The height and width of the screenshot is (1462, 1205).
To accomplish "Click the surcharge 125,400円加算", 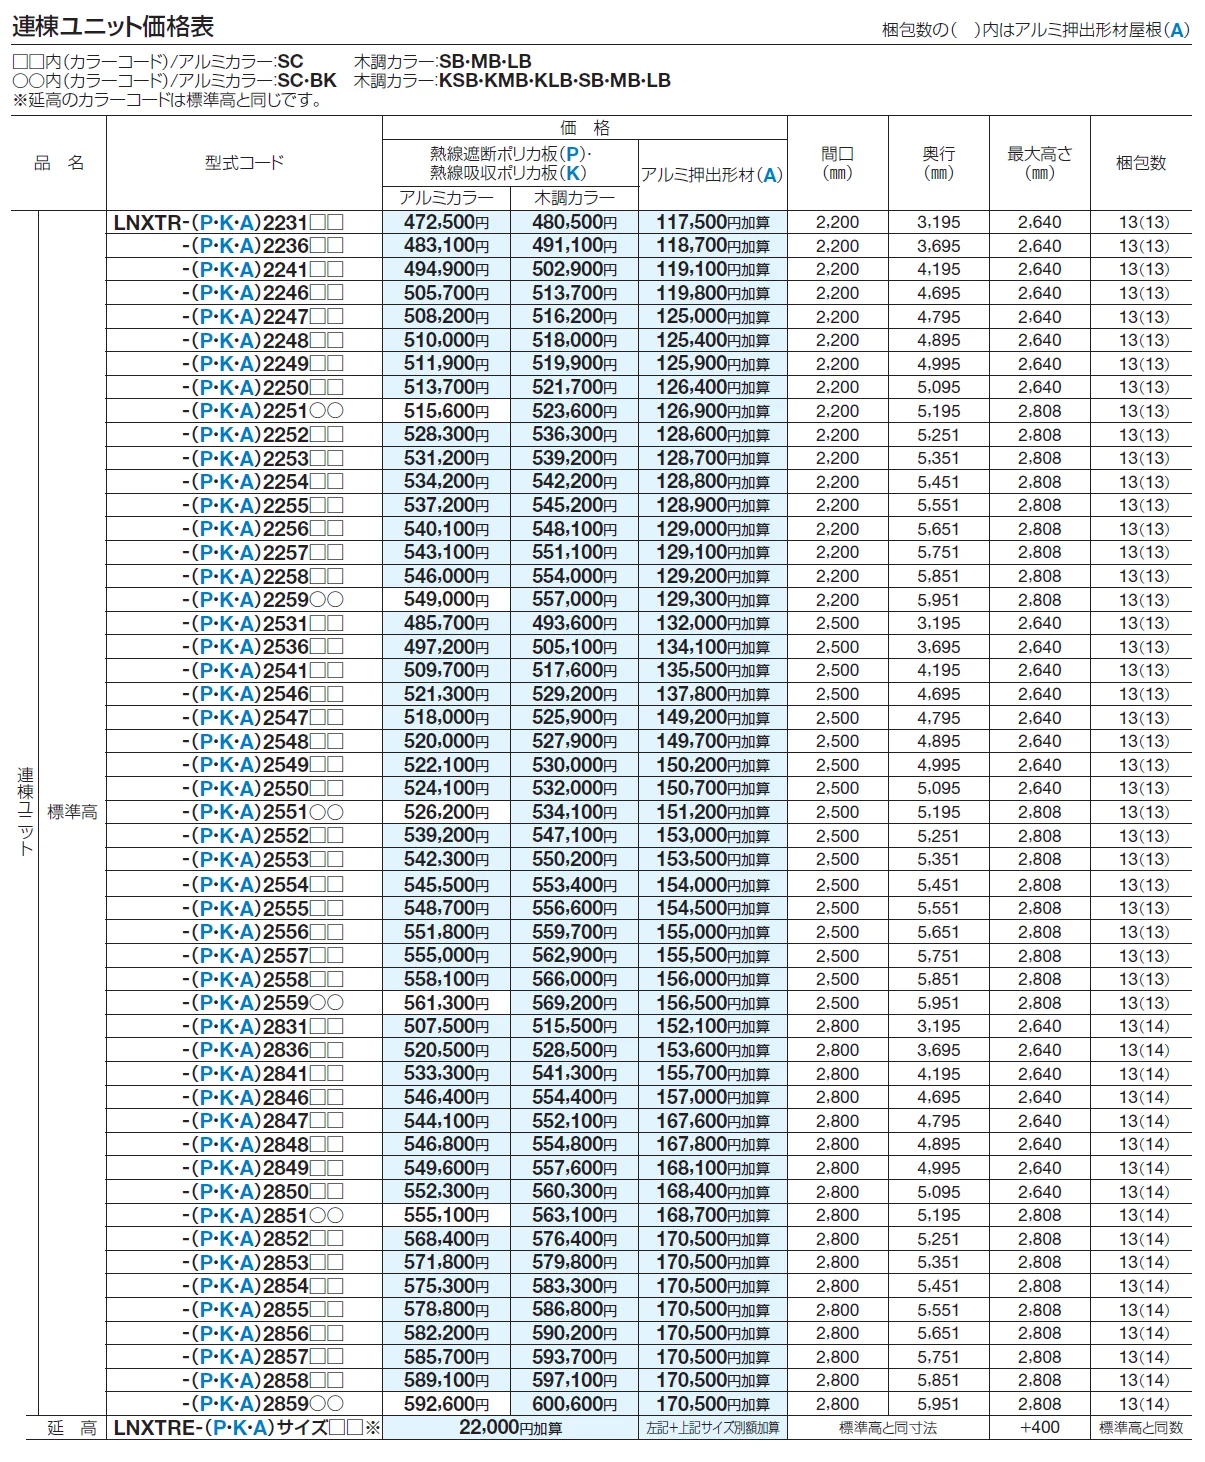I will click(x=713, y=340).
